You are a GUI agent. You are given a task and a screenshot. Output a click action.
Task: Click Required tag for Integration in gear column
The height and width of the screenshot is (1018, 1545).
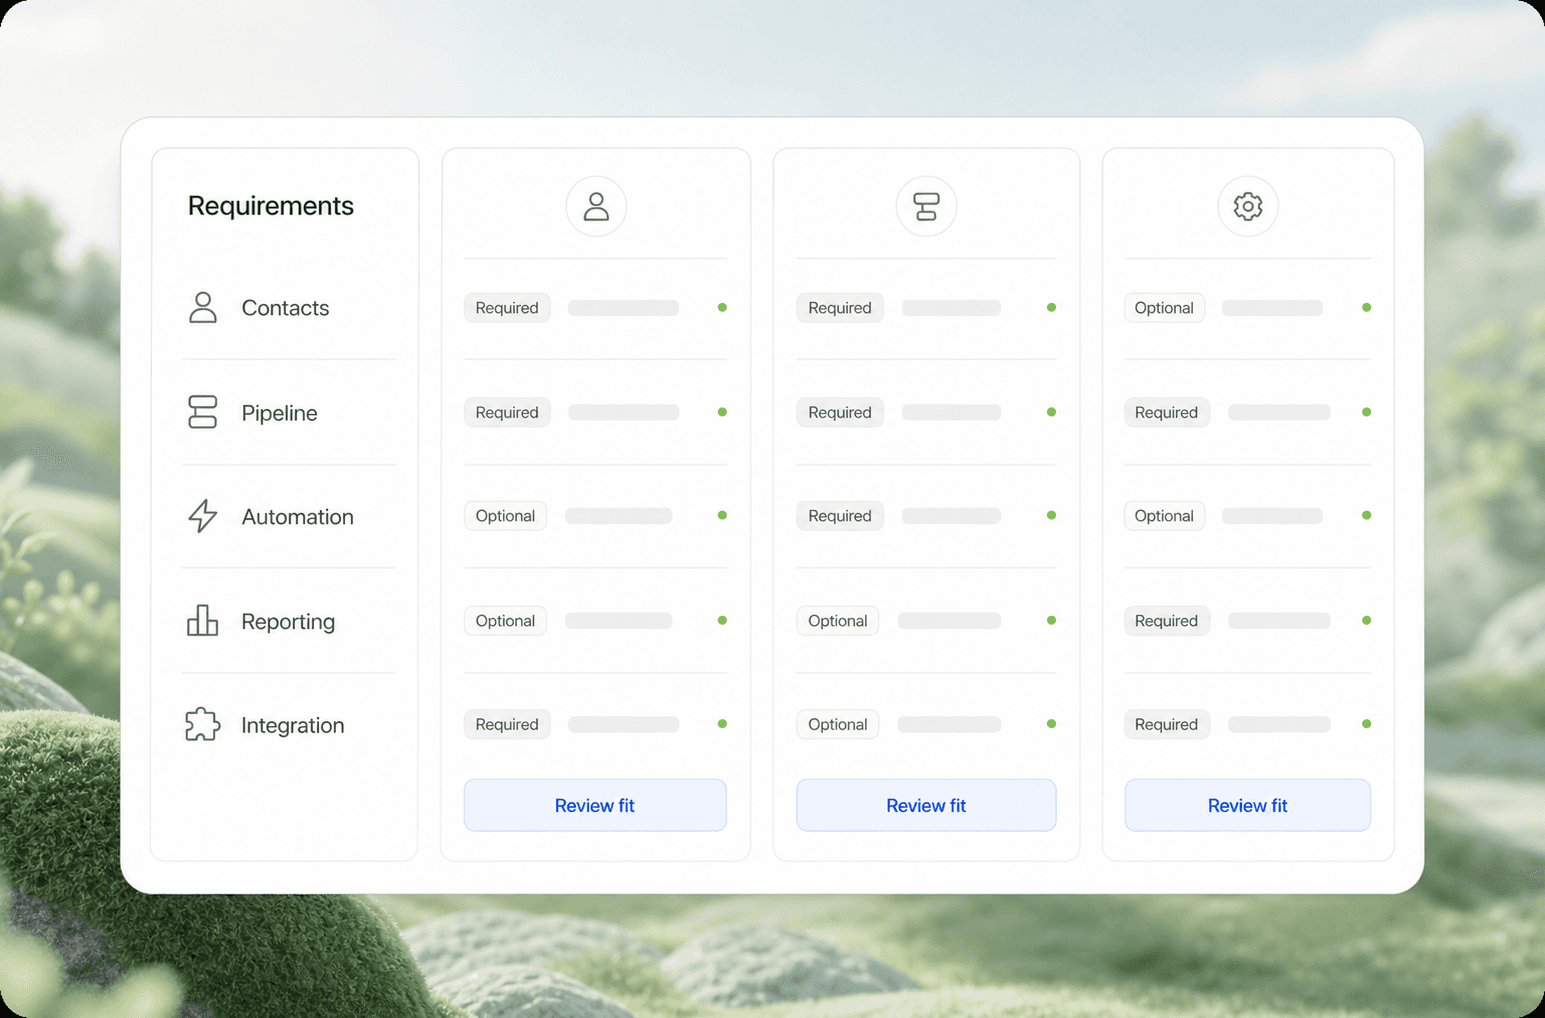point(1167,724)
